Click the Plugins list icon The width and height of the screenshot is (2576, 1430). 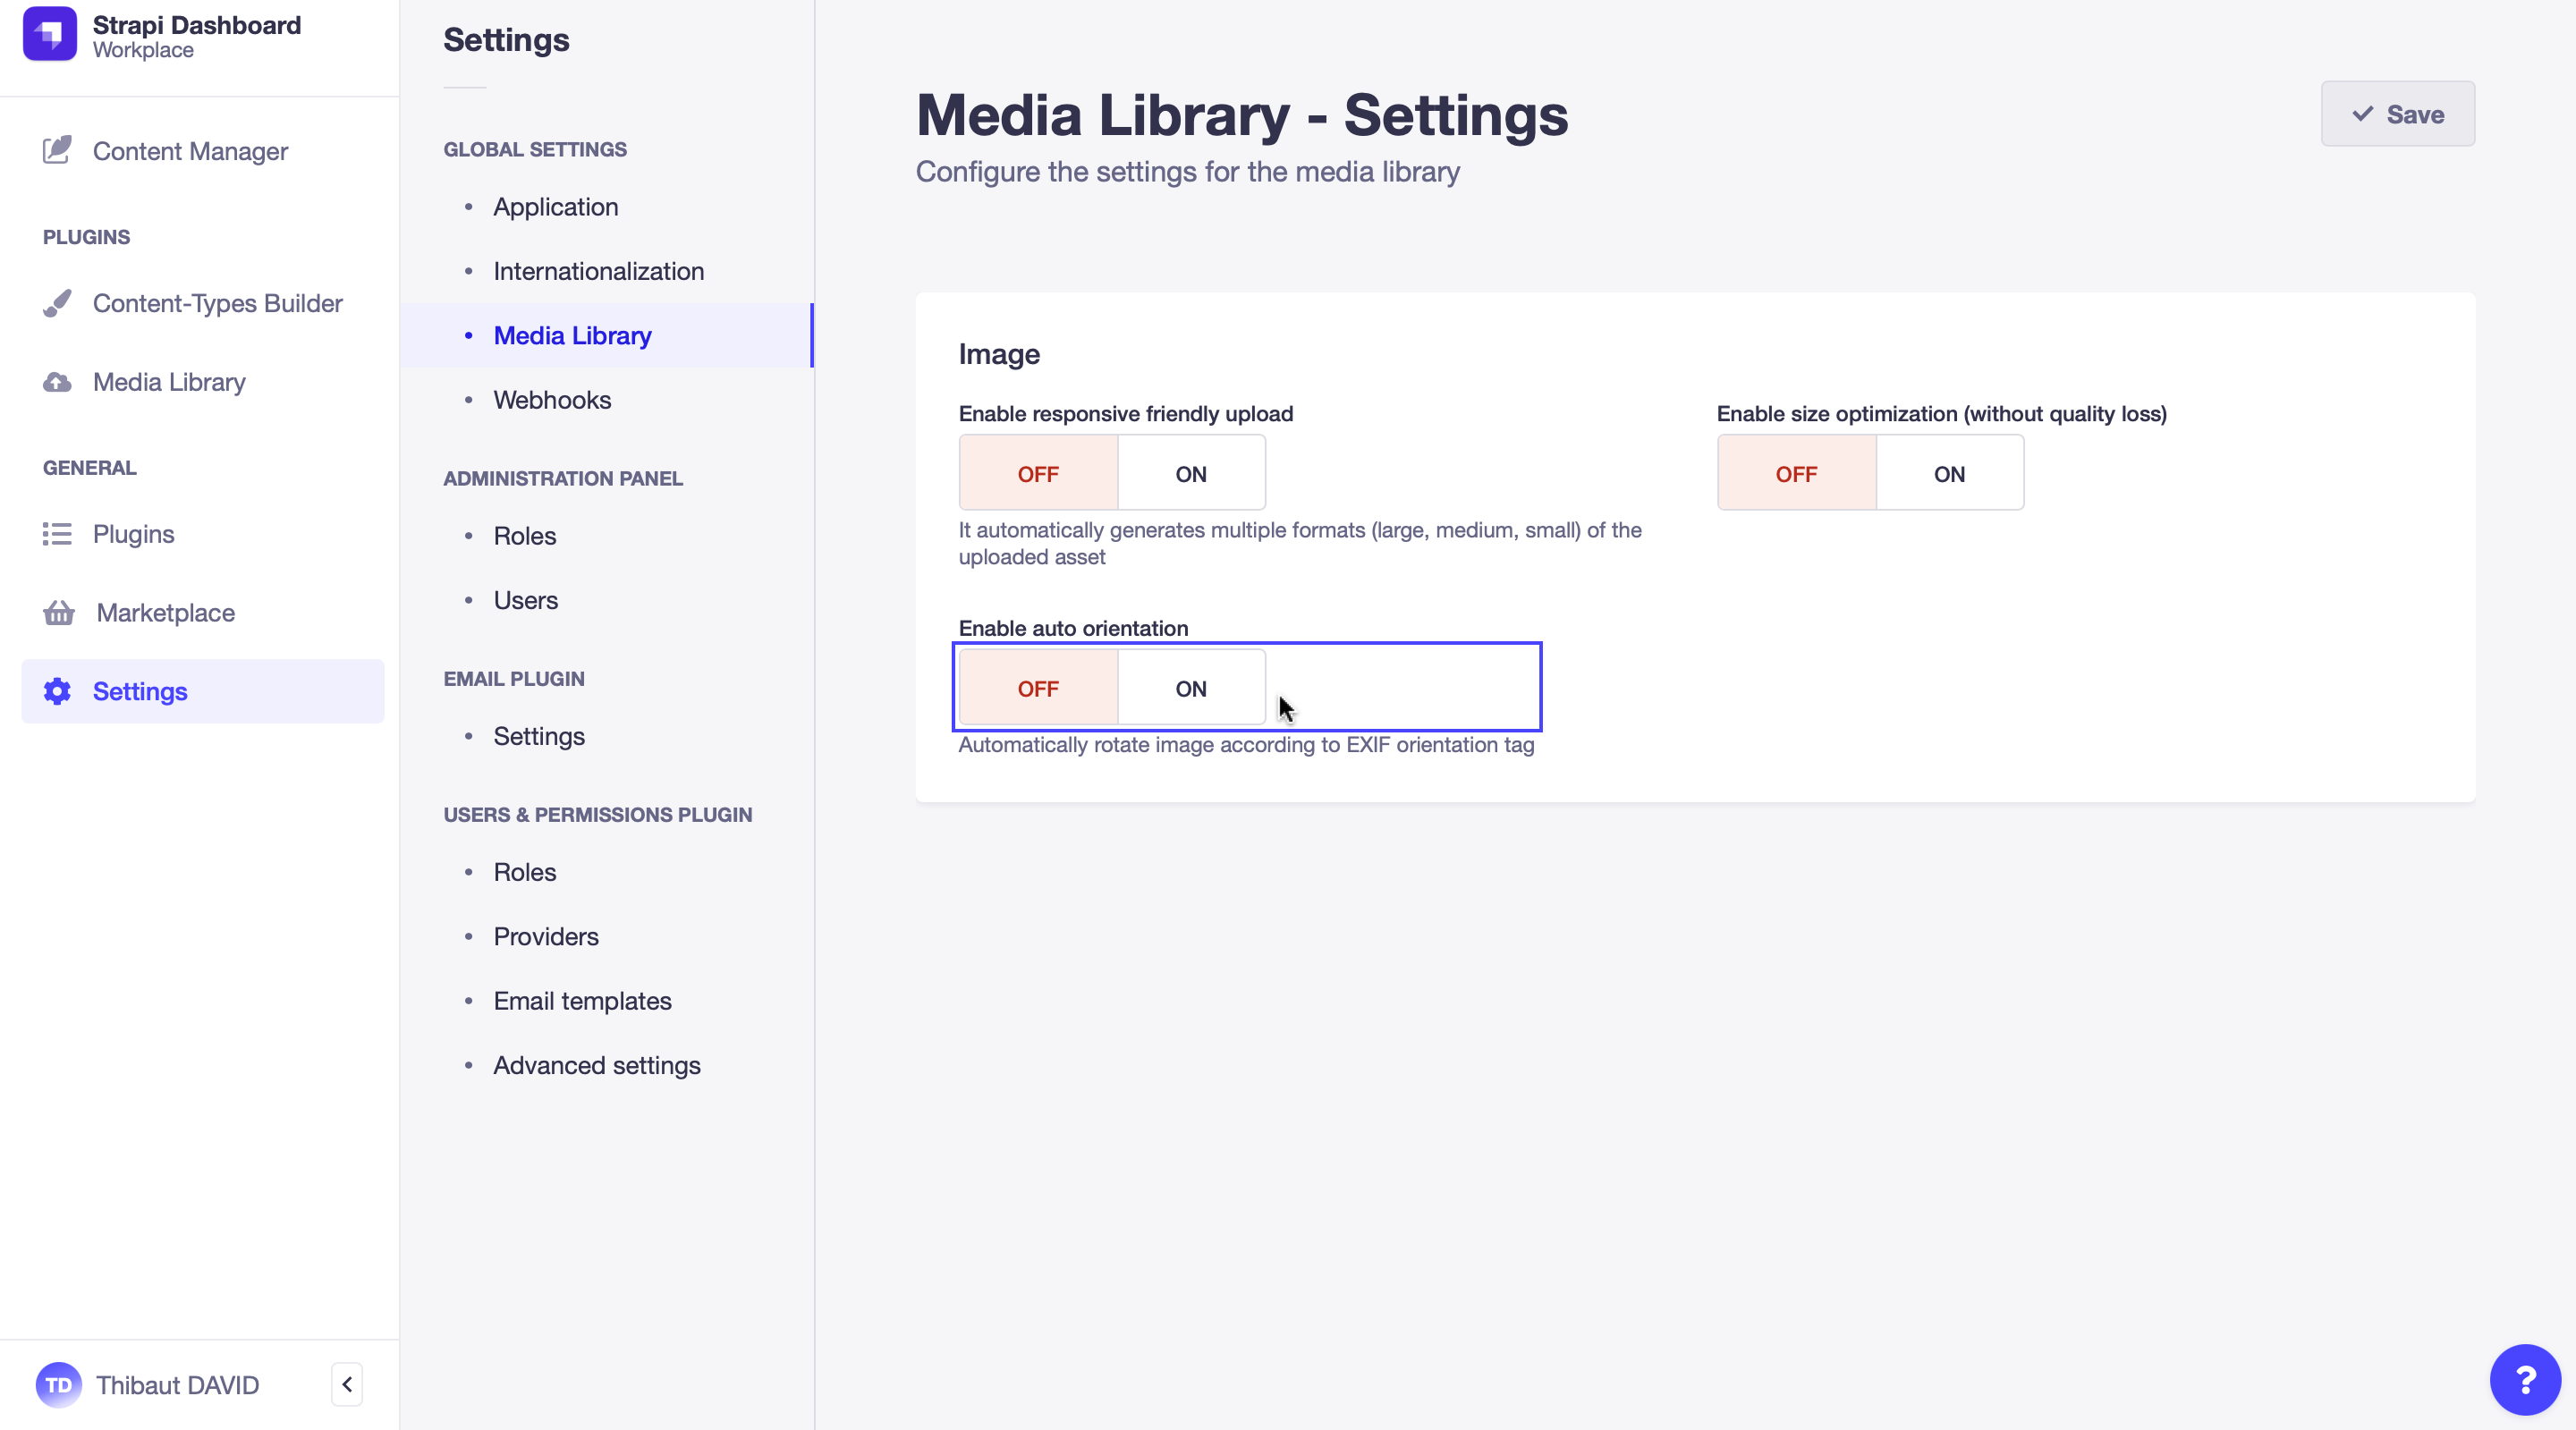pos(57,534)
